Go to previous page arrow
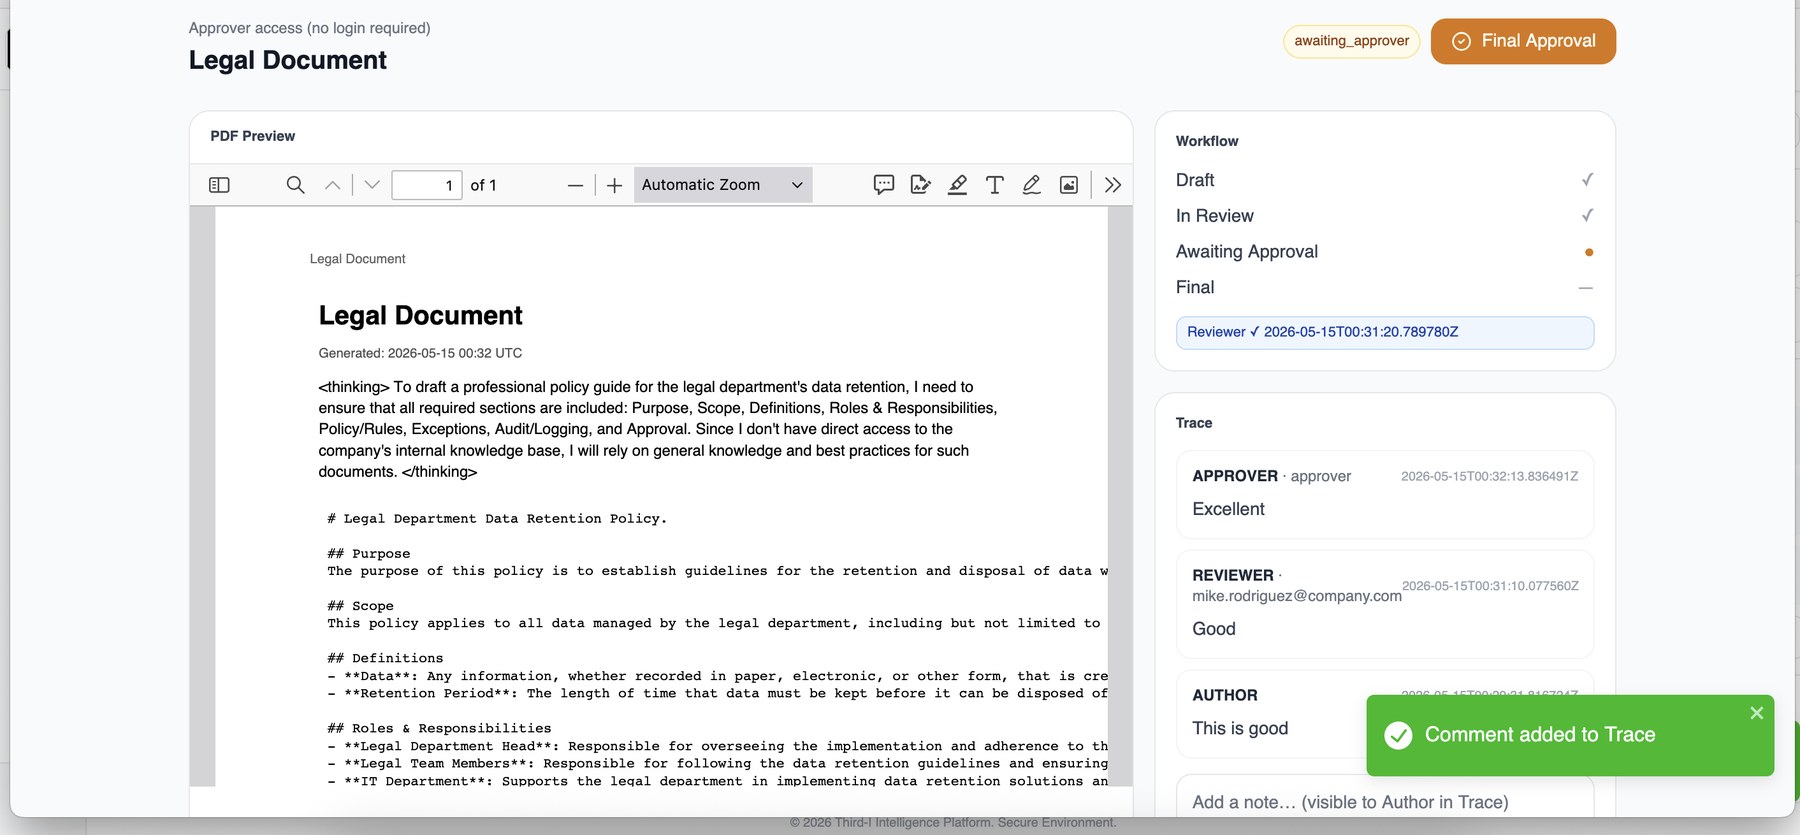This screenshot has width=1800, height=835. (x=333, y=185)
